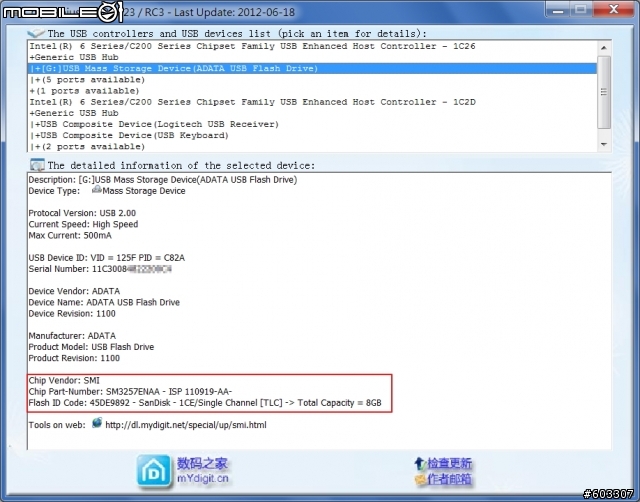This screenshot has height=502, width=640.
Task: Click the Flash ID Code 45DE9892 line
Action: coord(205,403)
